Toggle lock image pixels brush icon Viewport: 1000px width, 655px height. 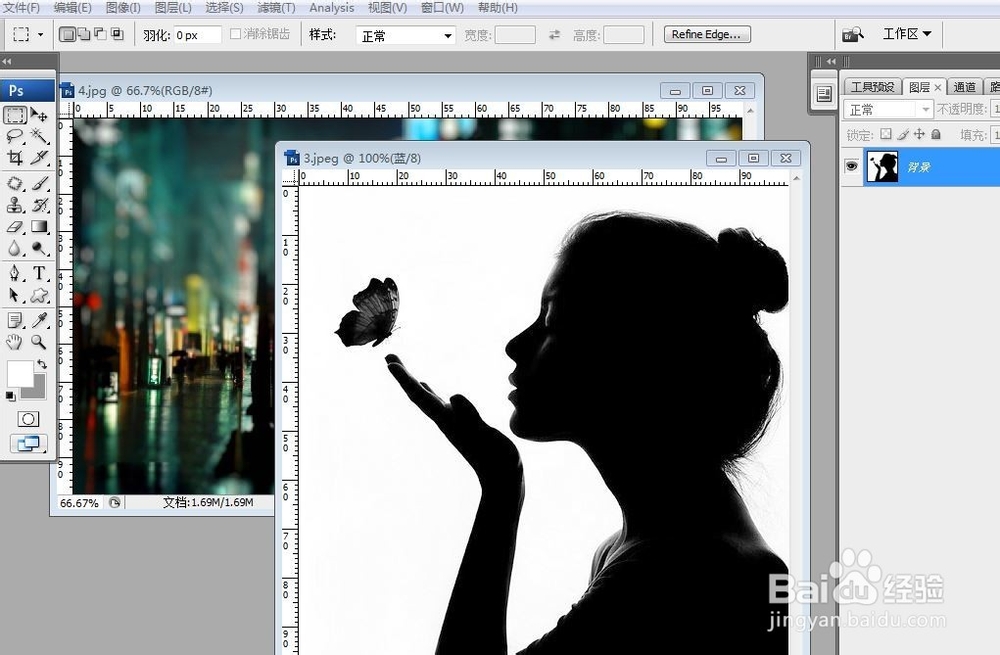902,134
